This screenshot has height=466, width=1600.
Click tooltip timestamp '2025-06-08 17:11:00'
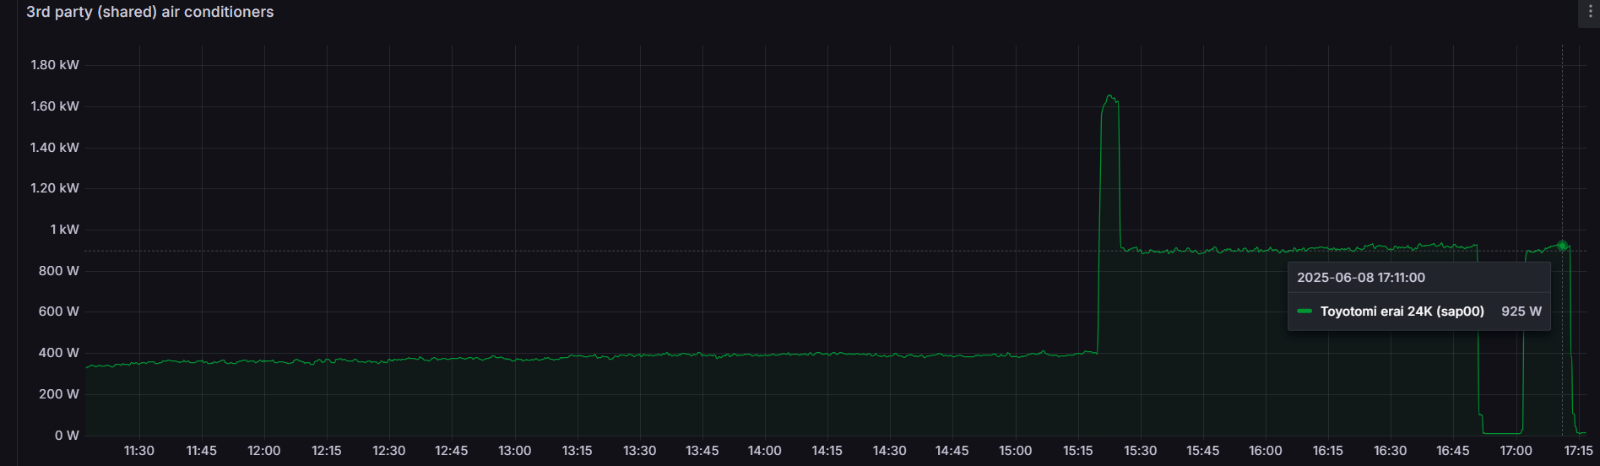point(1361,277)
